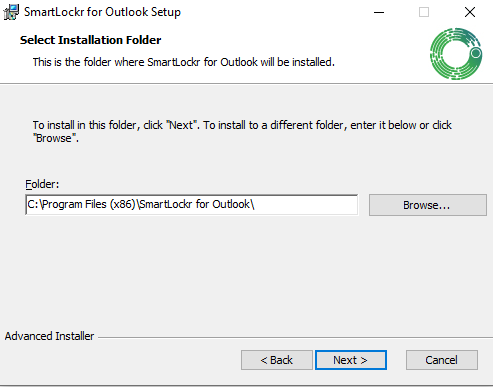Click the 'This is the folder where' subtitle
Image resolution: width=493 pixels, height=387 pixels.
pos(184,62)
